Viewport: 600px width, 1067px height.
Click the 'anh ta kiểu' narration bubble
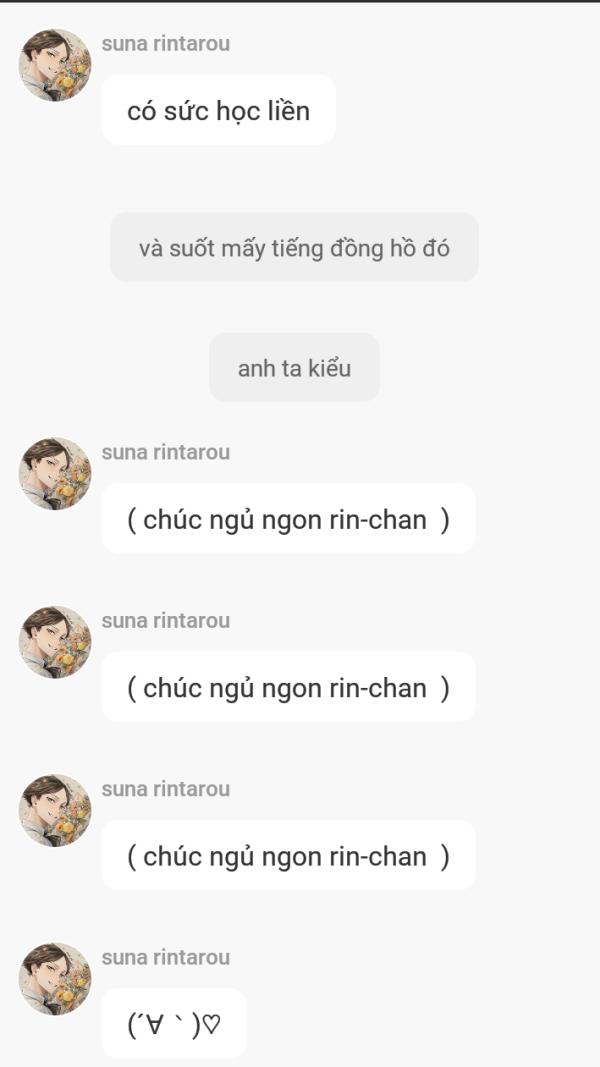point(294,368)
